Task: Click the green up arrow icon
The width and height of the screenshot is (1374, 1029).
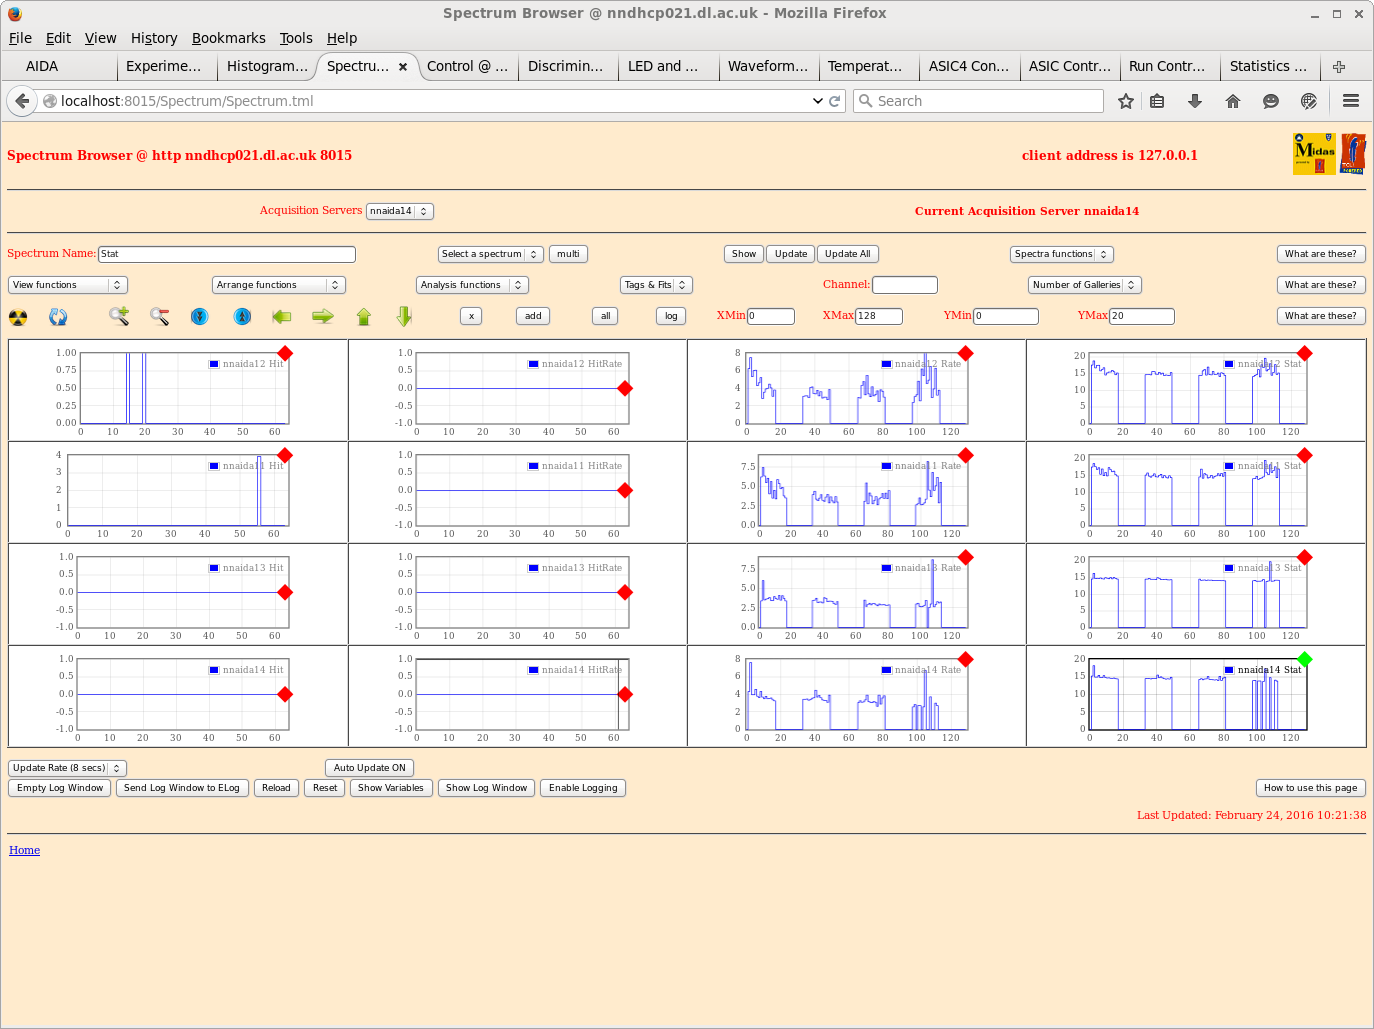Action: [364, 317]
